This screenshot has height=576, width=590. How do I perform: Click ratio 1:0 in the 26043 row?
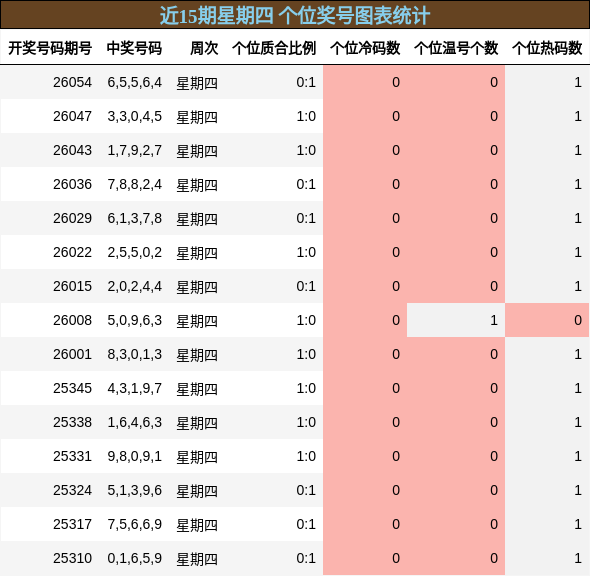tap(306, 150)
